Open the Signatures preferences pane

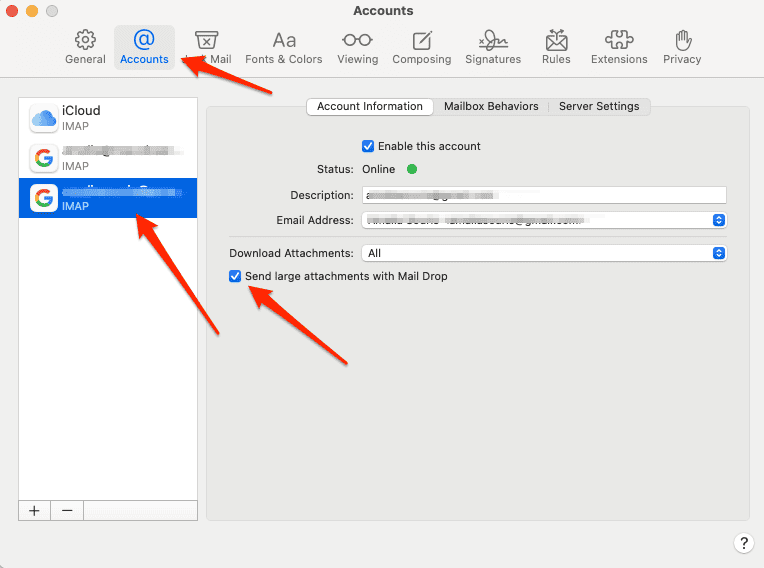click(x=493, y=46)
